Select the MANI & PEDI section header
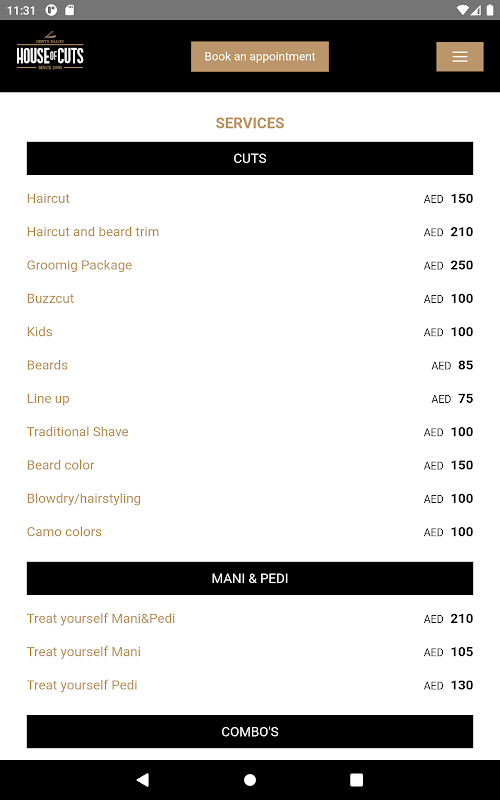The image size is (500, 800). [250, 579]
